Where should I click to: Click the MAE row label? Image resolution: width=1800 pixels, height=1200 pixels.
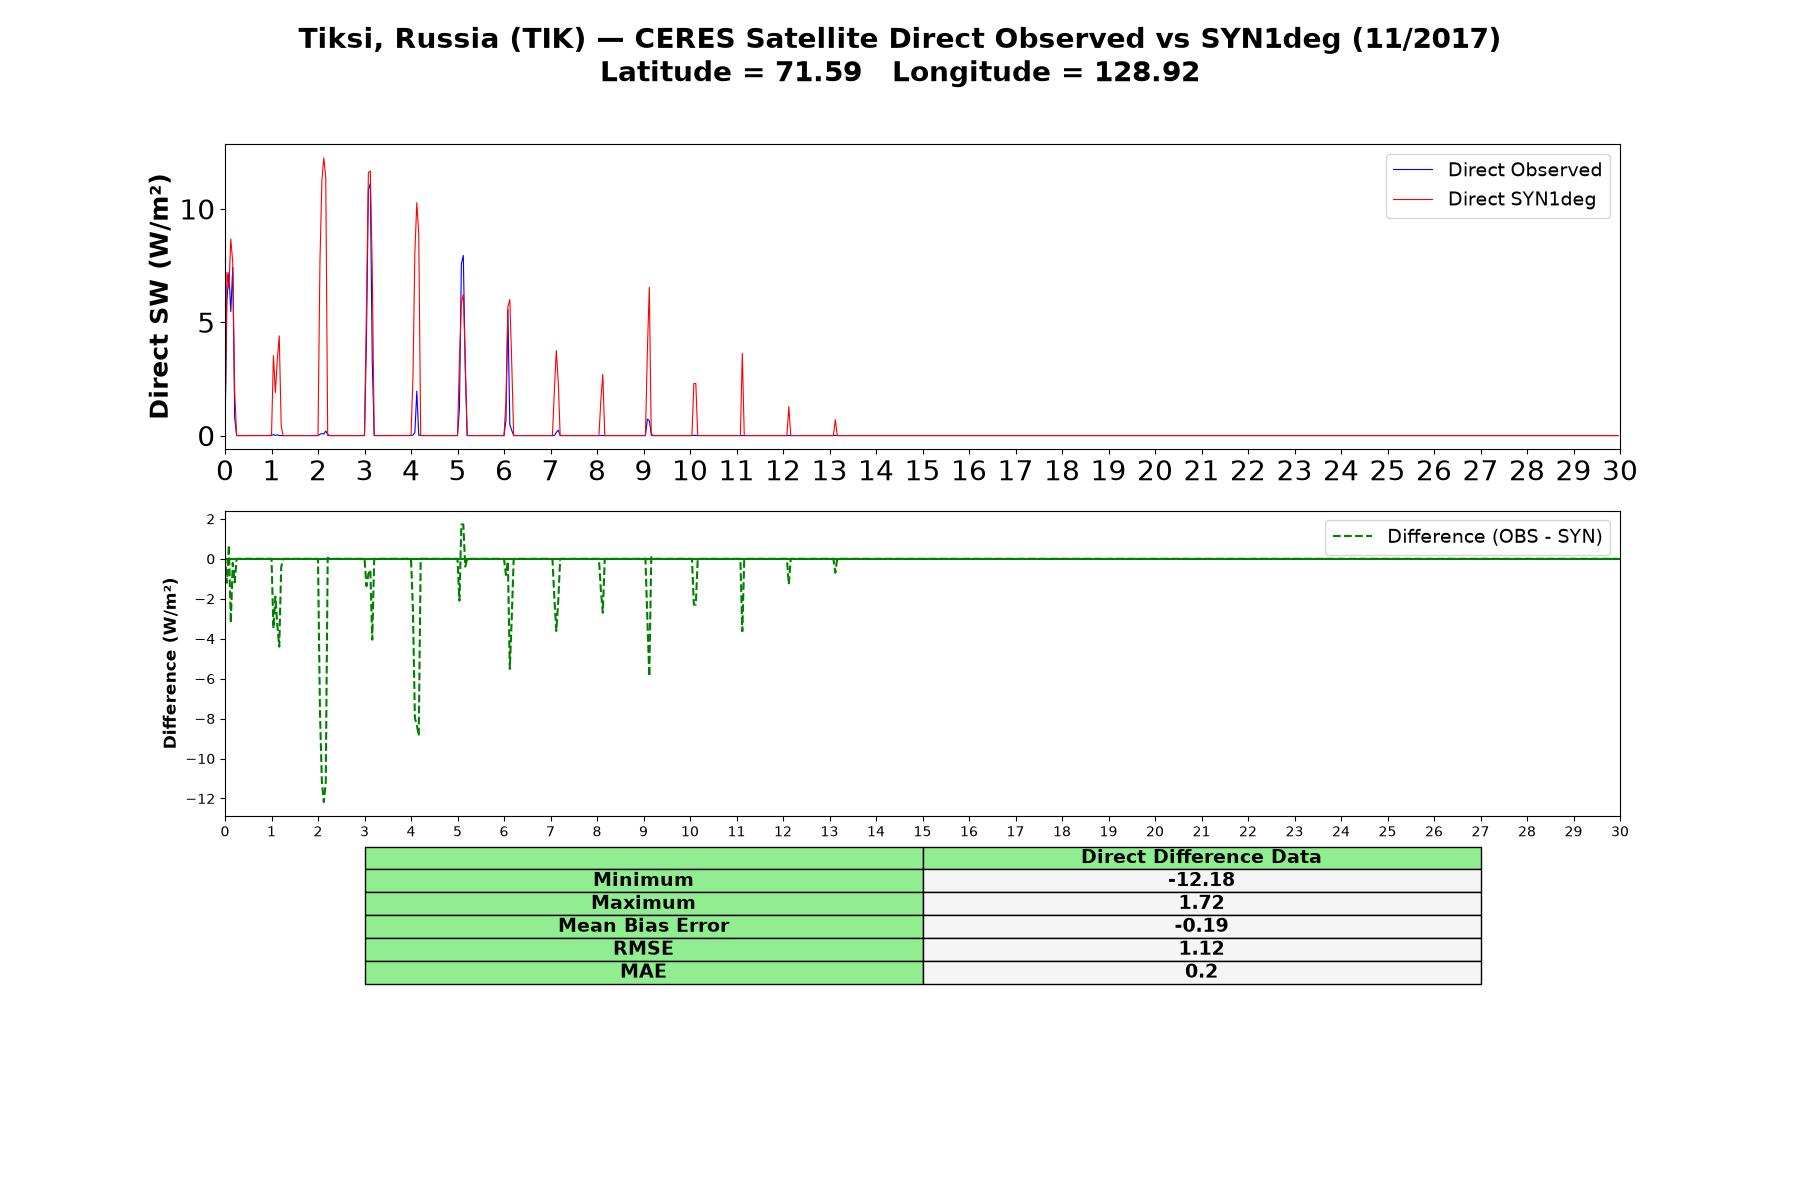[x=643, y=972]
